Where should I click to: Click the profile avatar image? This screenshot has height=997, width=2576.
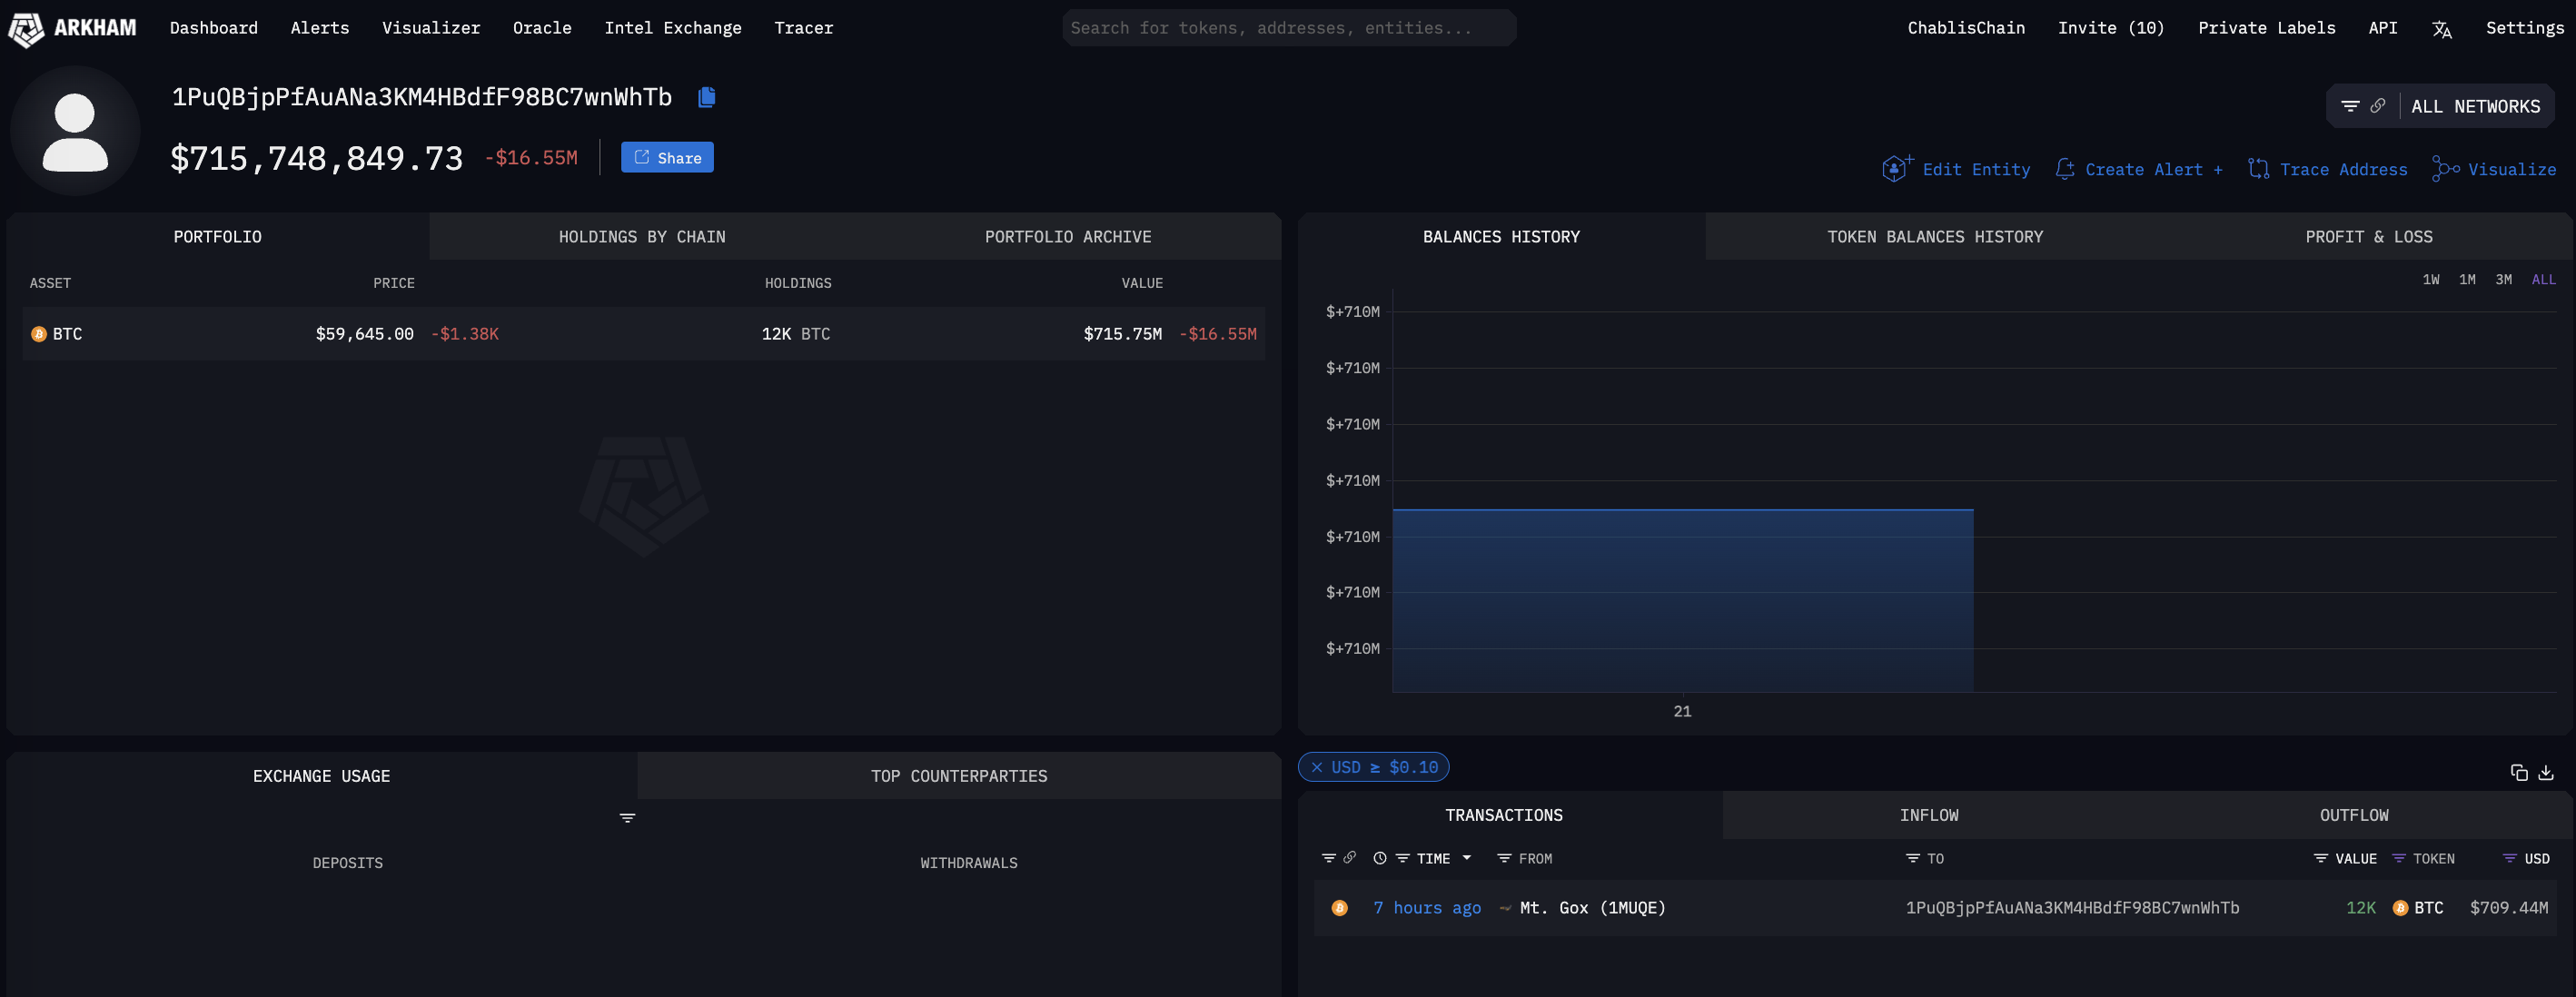point(75,131)
